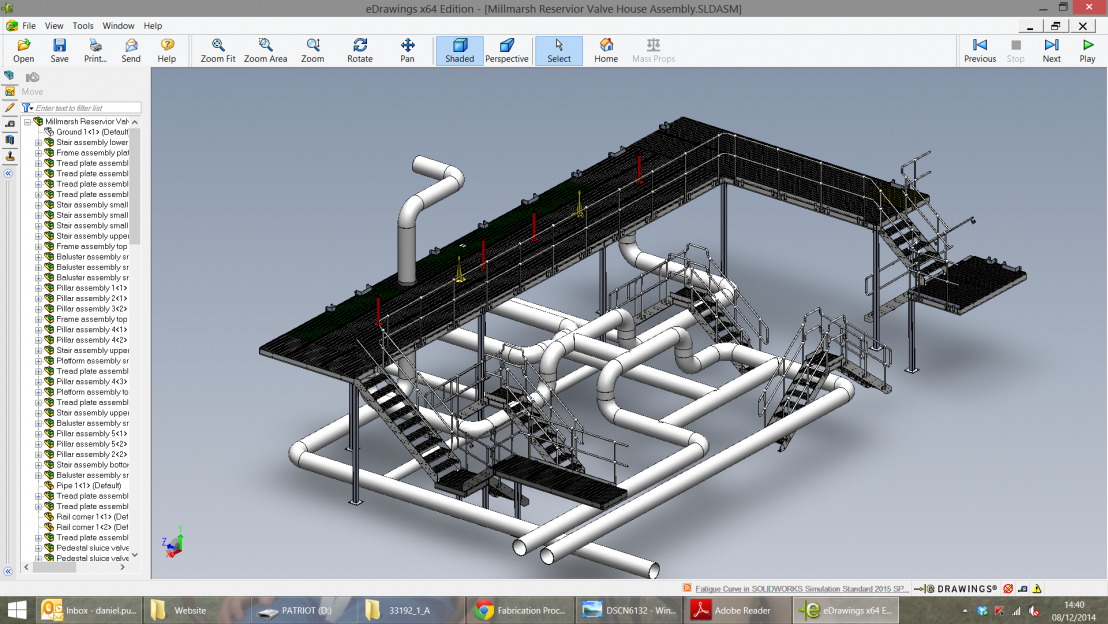Activate the Pan tool

pyautogui.click(x=406, y=50)
